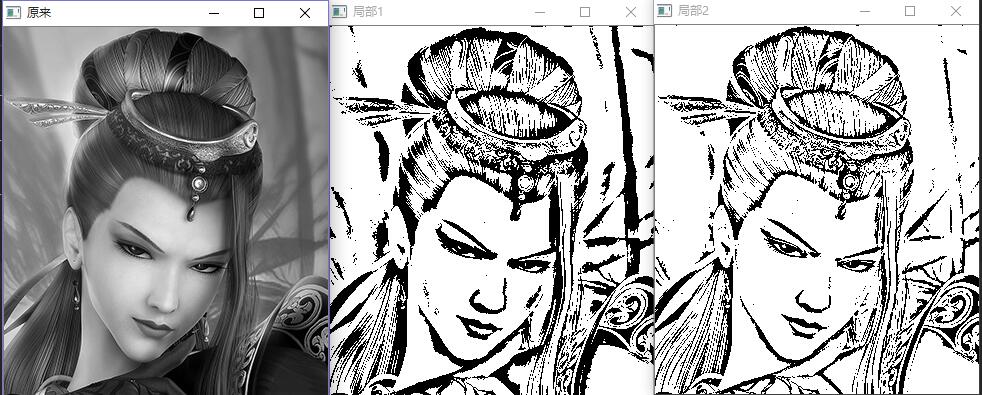
Task: Close the 局部1 window
Action: 631,12
